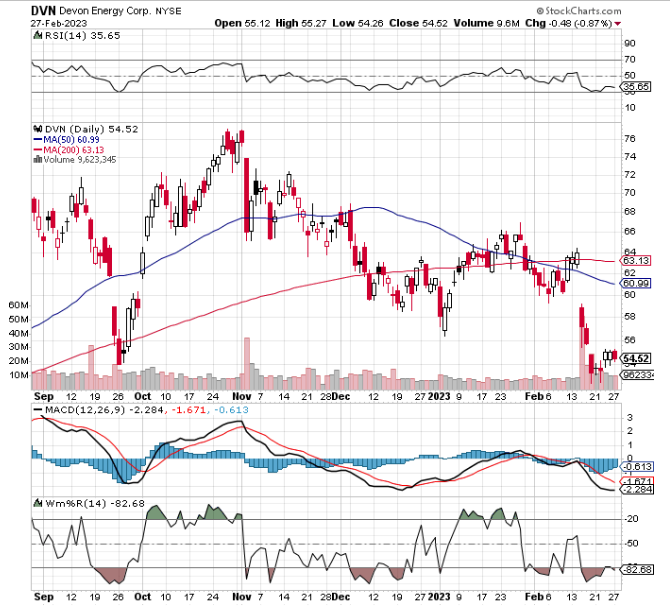Click the 60.99 MA(50) price tag on the right axis

636,283
